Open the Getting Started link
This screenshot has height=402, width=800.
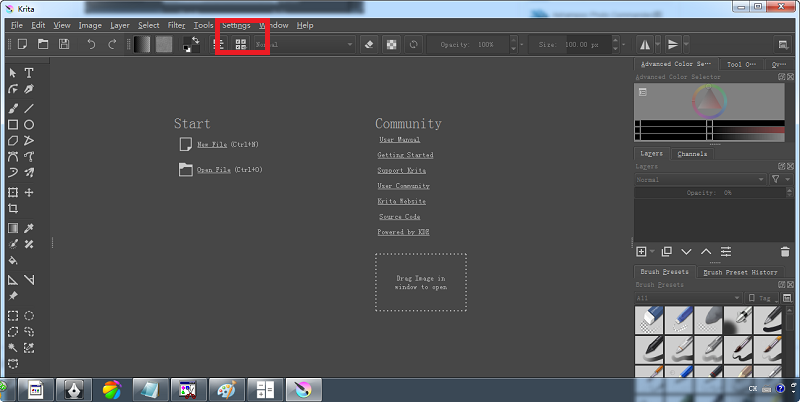[405, 155]
